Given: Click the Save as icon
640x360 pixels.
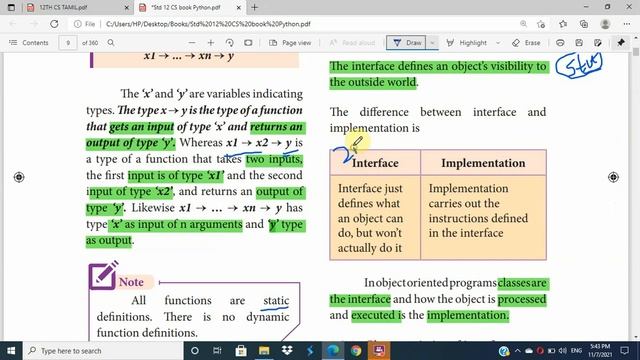Looking at the screenshot, I should click(x=598, y=42).
